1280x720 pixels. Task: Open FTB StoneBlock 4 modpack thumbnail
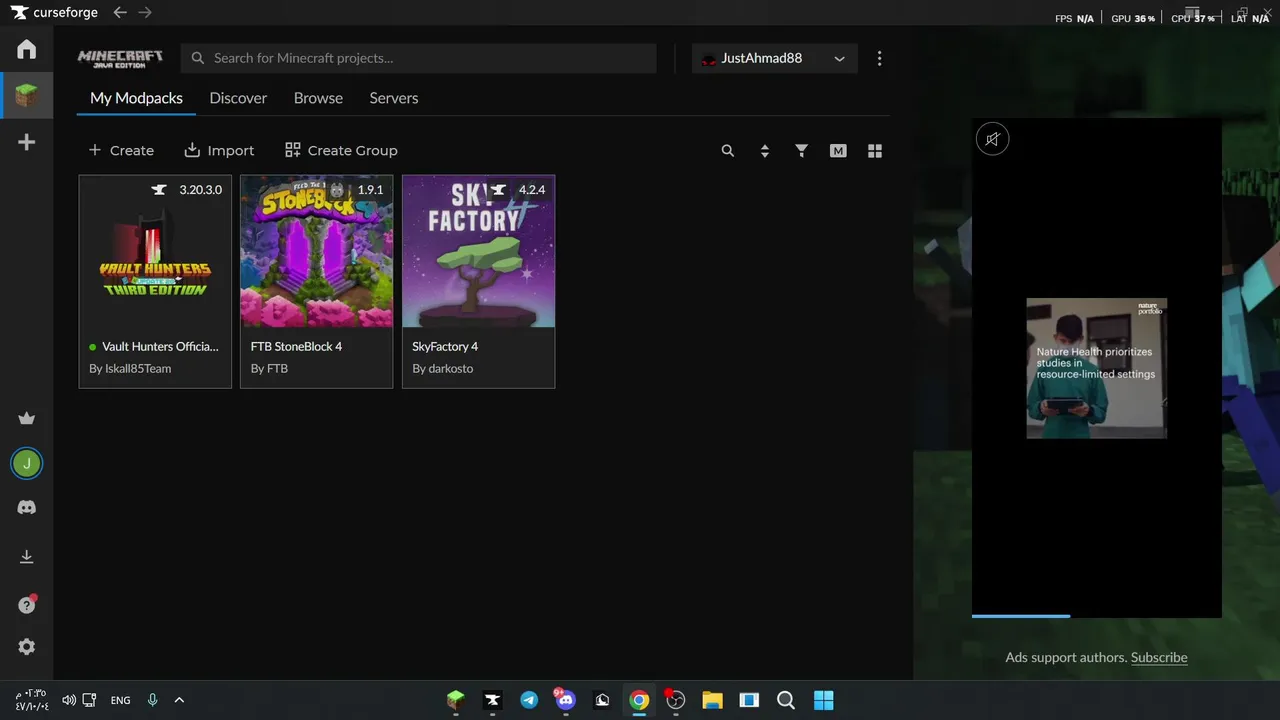click(317, 252)
